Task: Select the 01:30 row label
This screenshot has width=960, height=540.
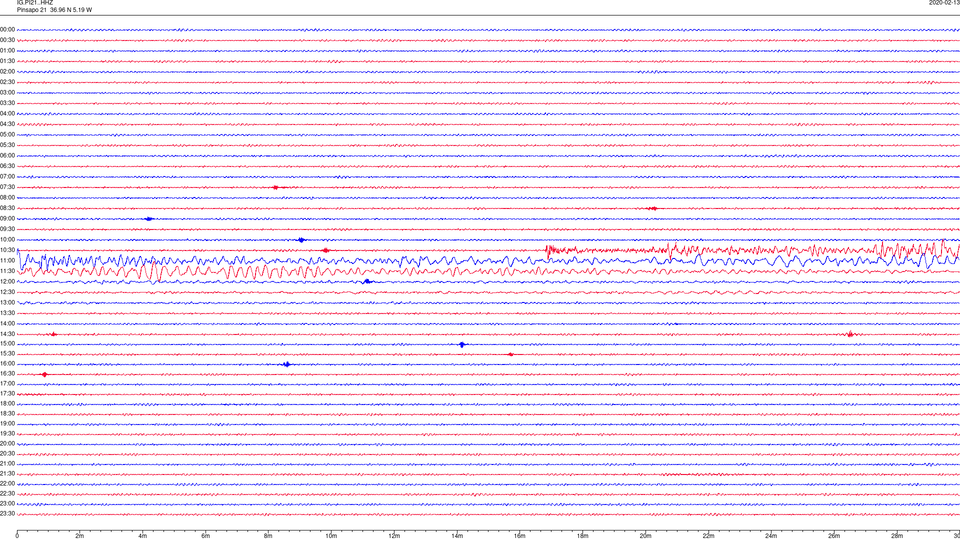Action: pyautogui.click(x=7, y=61)
